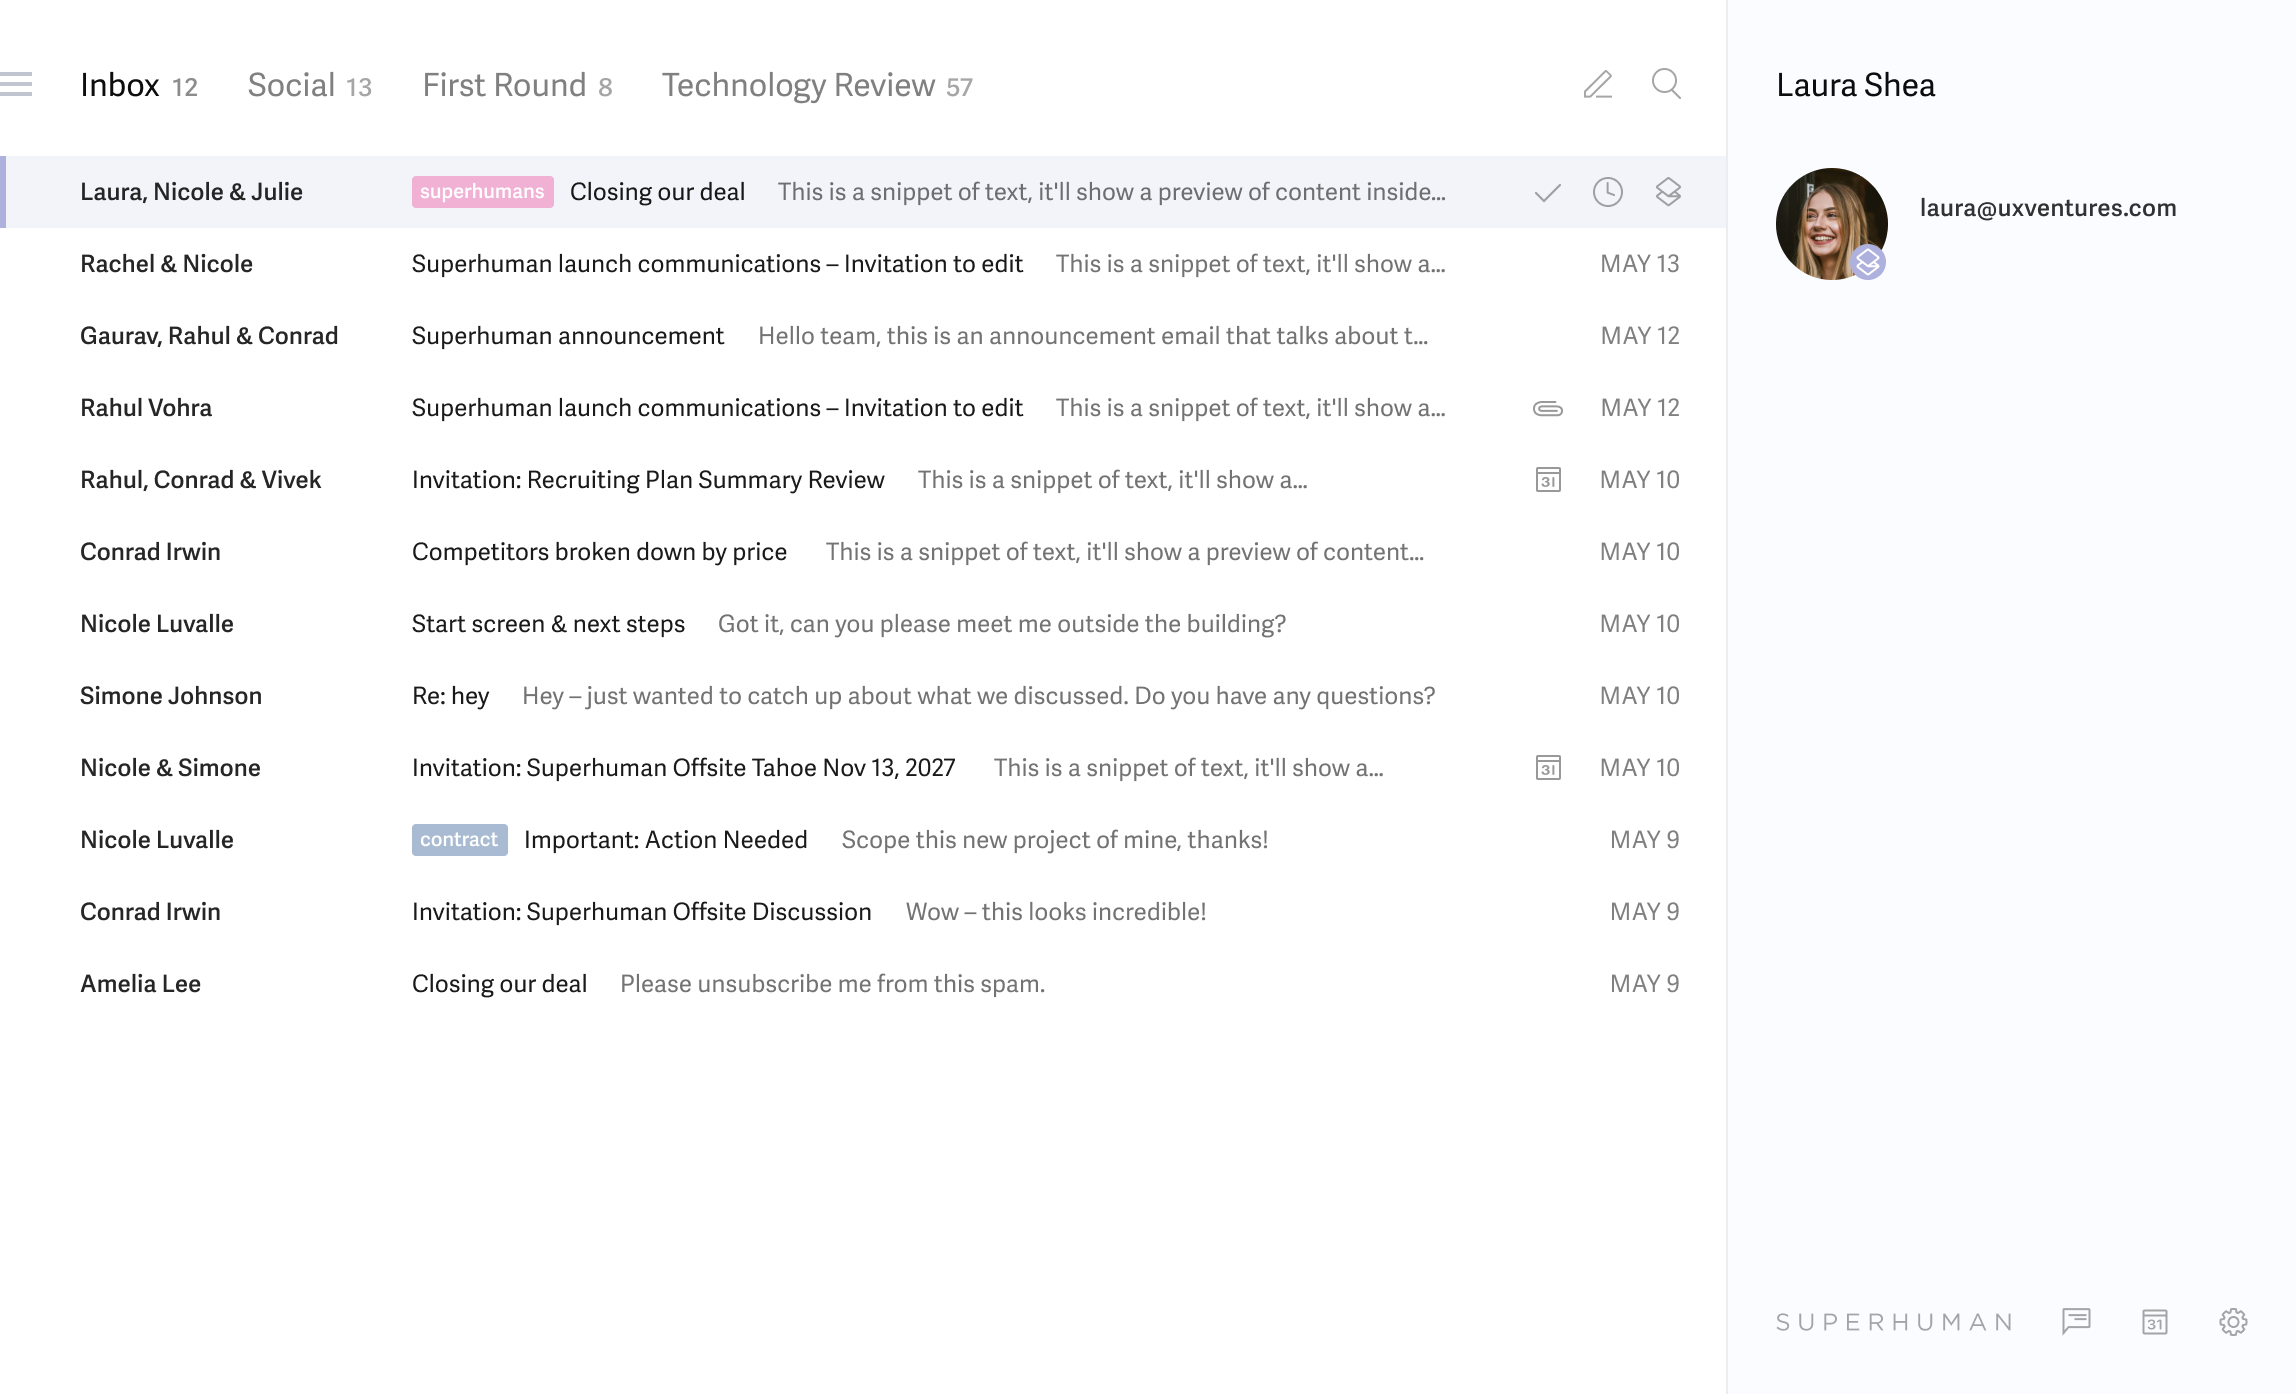
Task: Click the layers icon on selected email row
Action: [x=1667, y=192]
